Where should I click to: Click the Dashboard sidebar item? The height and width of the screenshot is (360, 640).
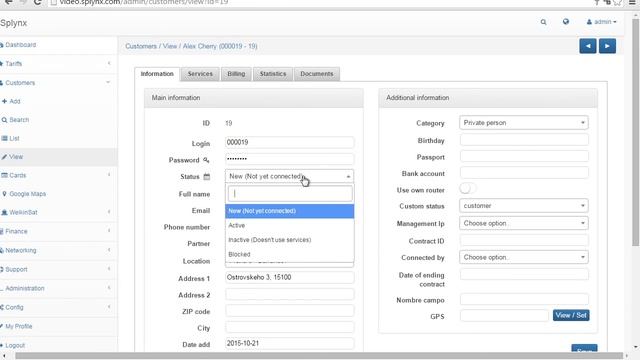58,45
